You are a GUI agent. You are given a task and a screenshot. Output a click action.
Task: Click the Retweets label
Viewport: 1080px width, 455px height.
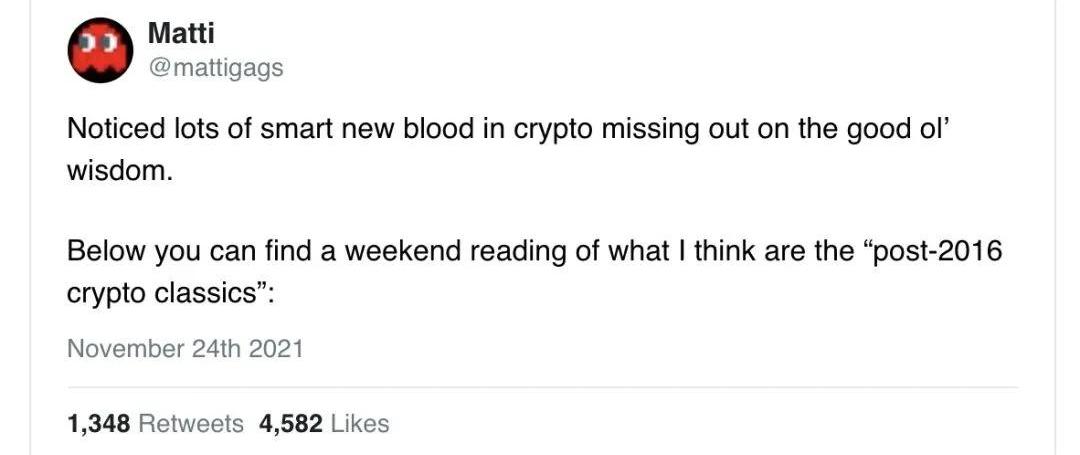(x=191, y=423)
